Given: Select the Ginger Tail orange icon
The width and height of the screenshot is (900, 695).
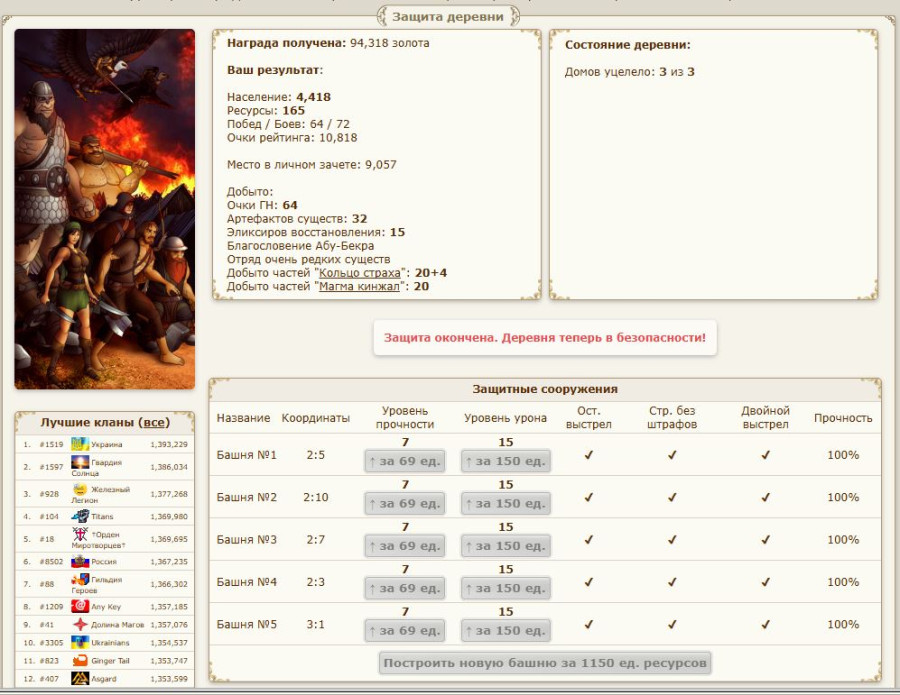Looking at the screenshot, I should coord(80,661).
